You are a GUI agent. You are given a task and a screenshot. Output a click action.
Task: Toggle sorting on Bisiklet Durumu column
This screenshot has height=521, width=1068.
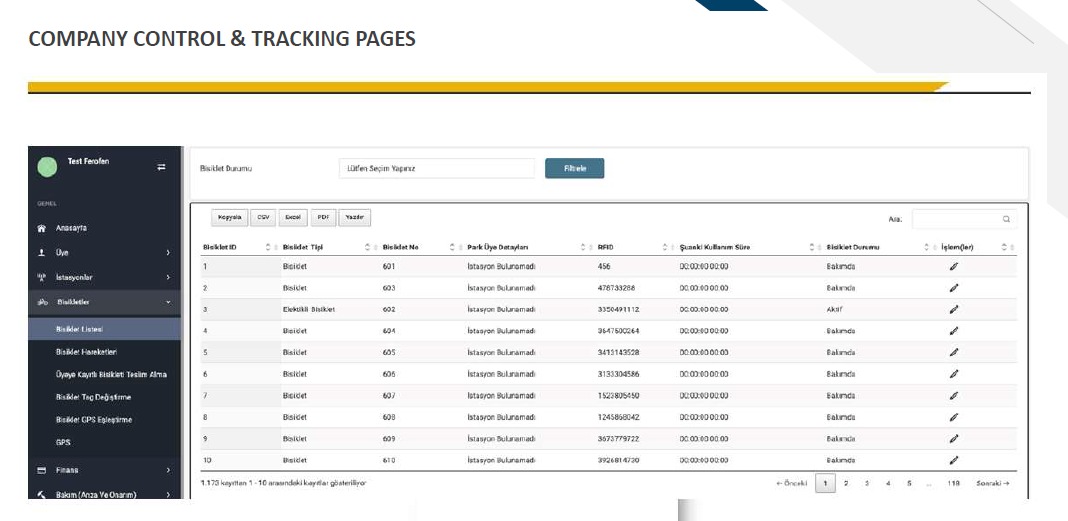coord(926,247)
